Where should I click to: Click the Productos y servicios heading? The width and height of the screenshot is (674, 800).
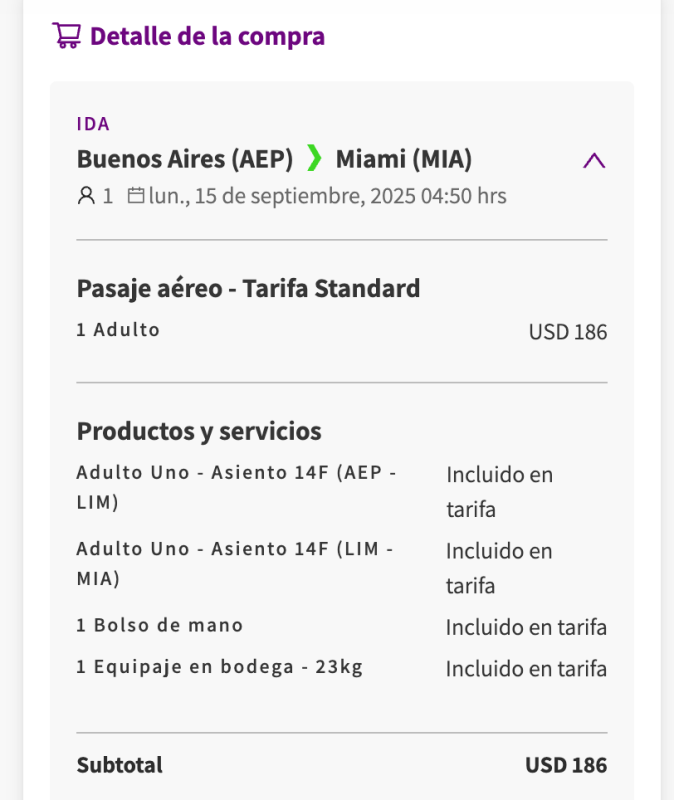(199, 431)
